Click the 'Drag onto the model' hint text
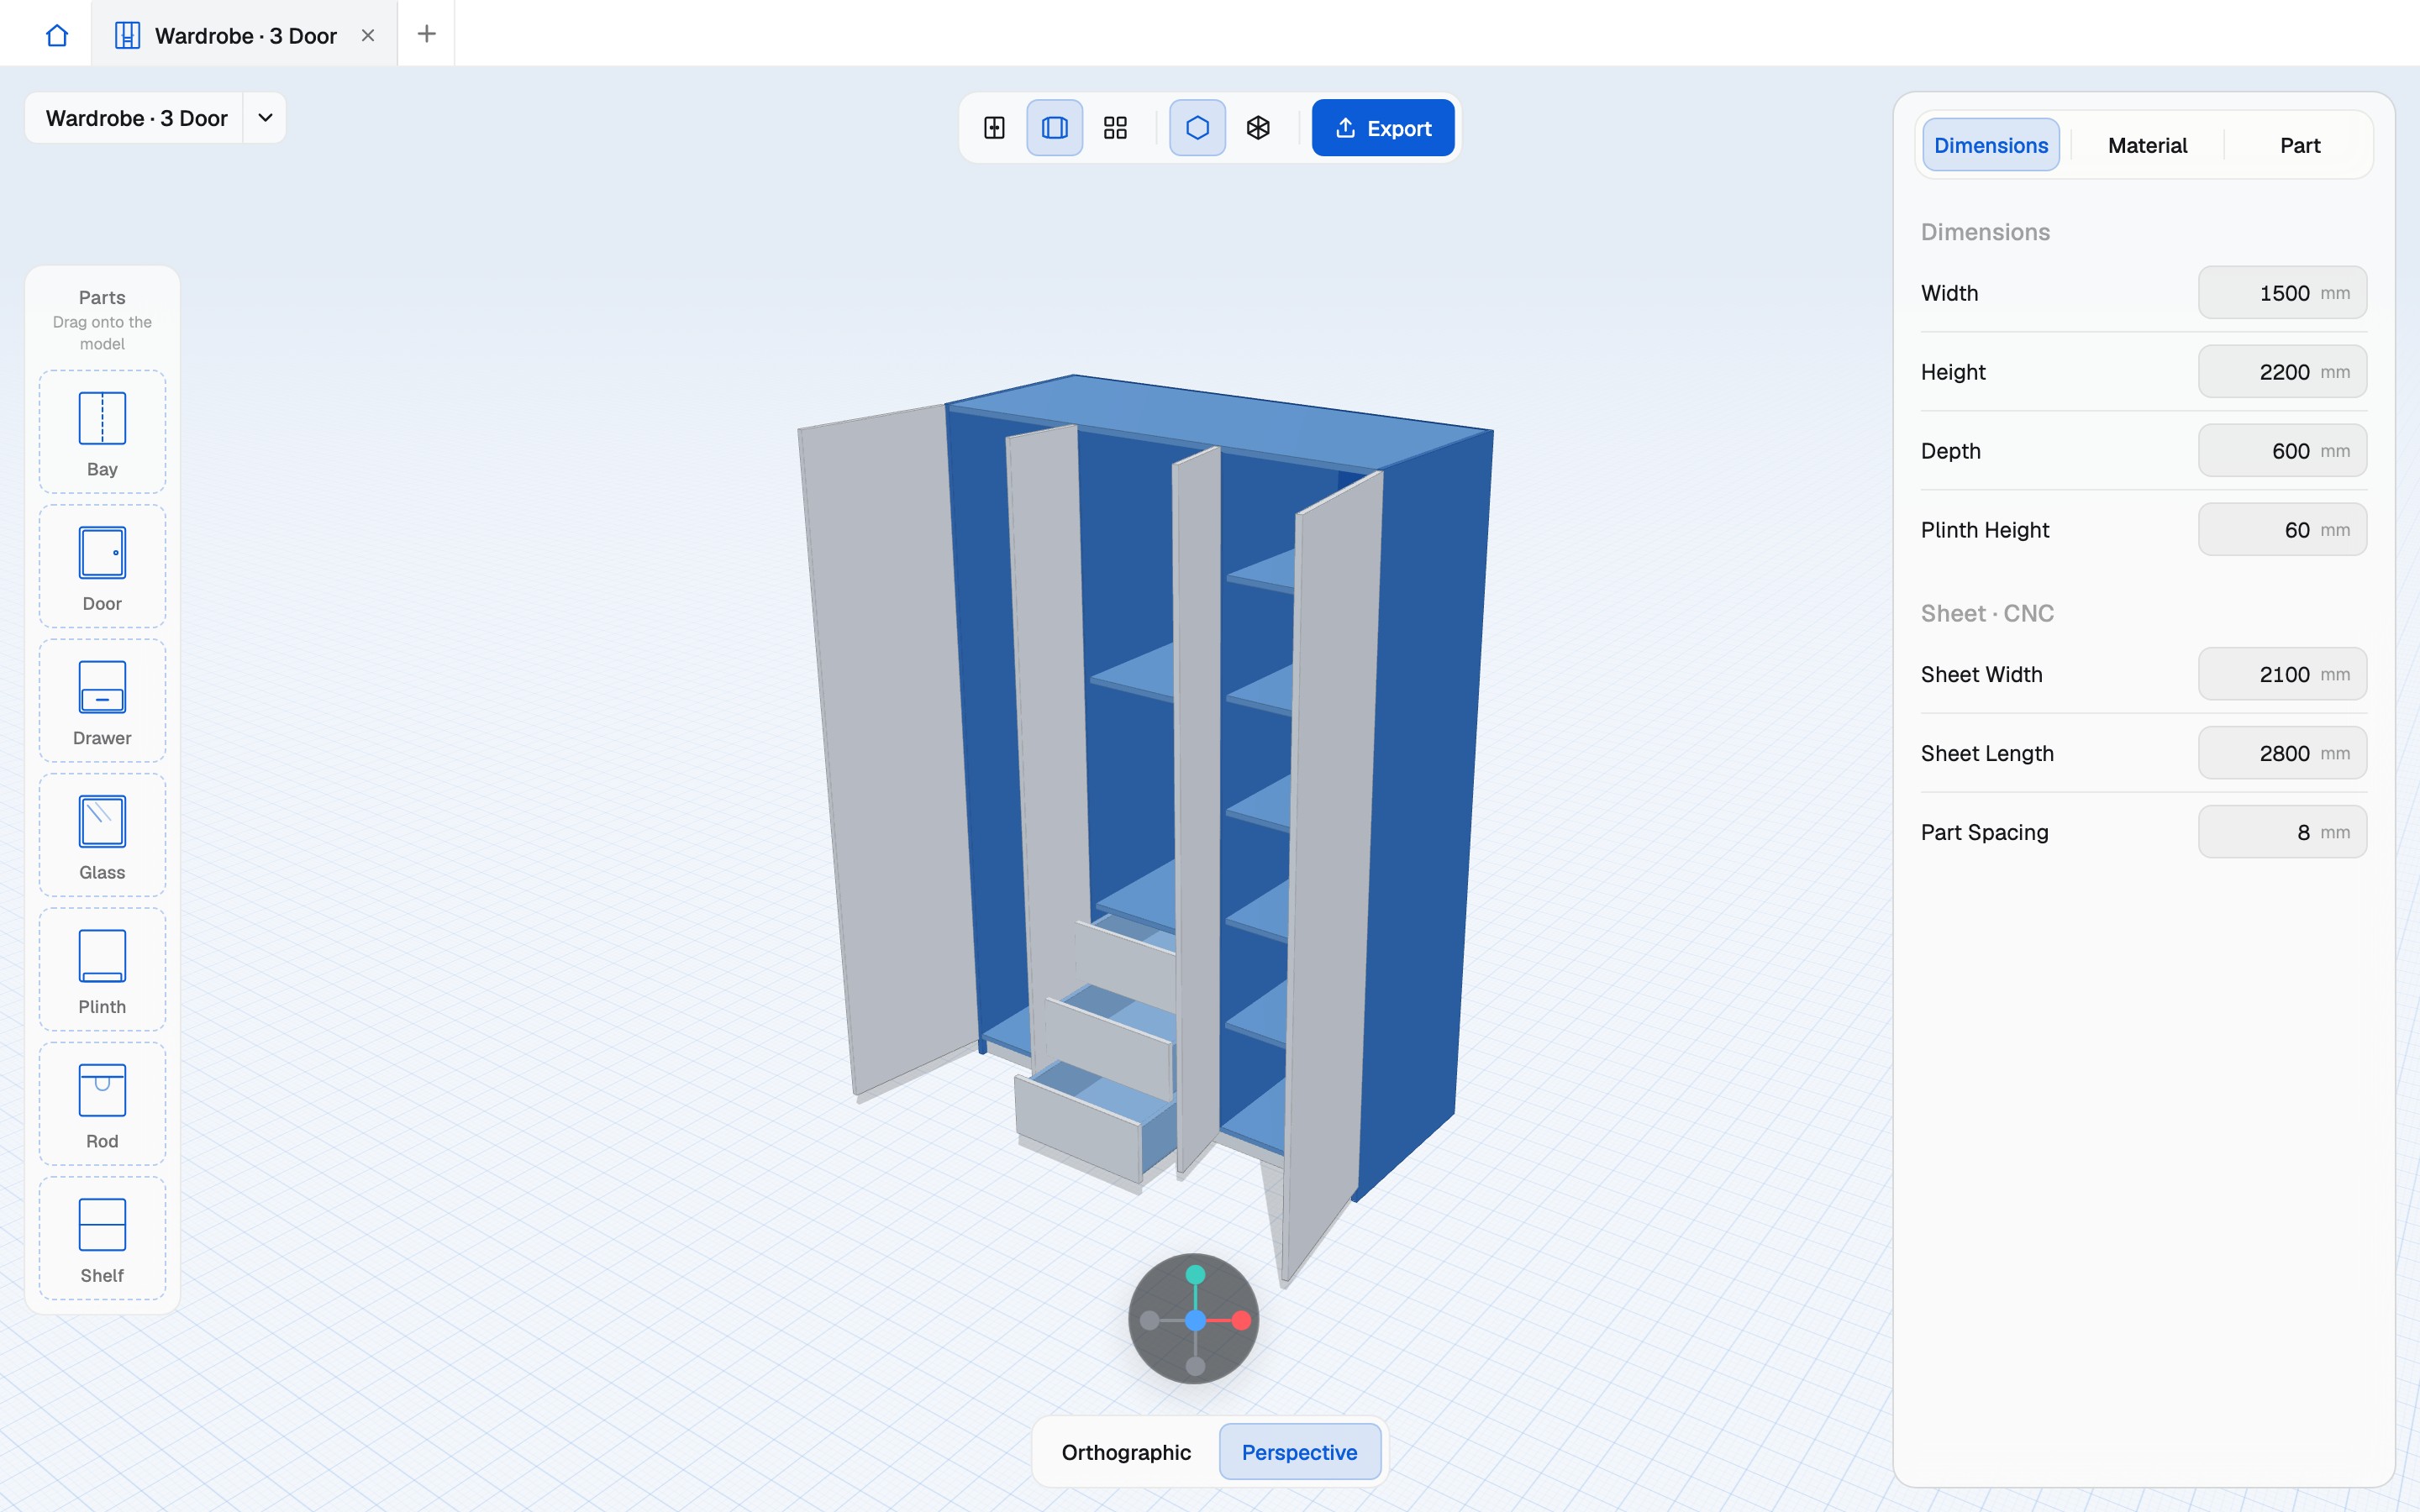 pyautogui.click(x=102, y=333)
